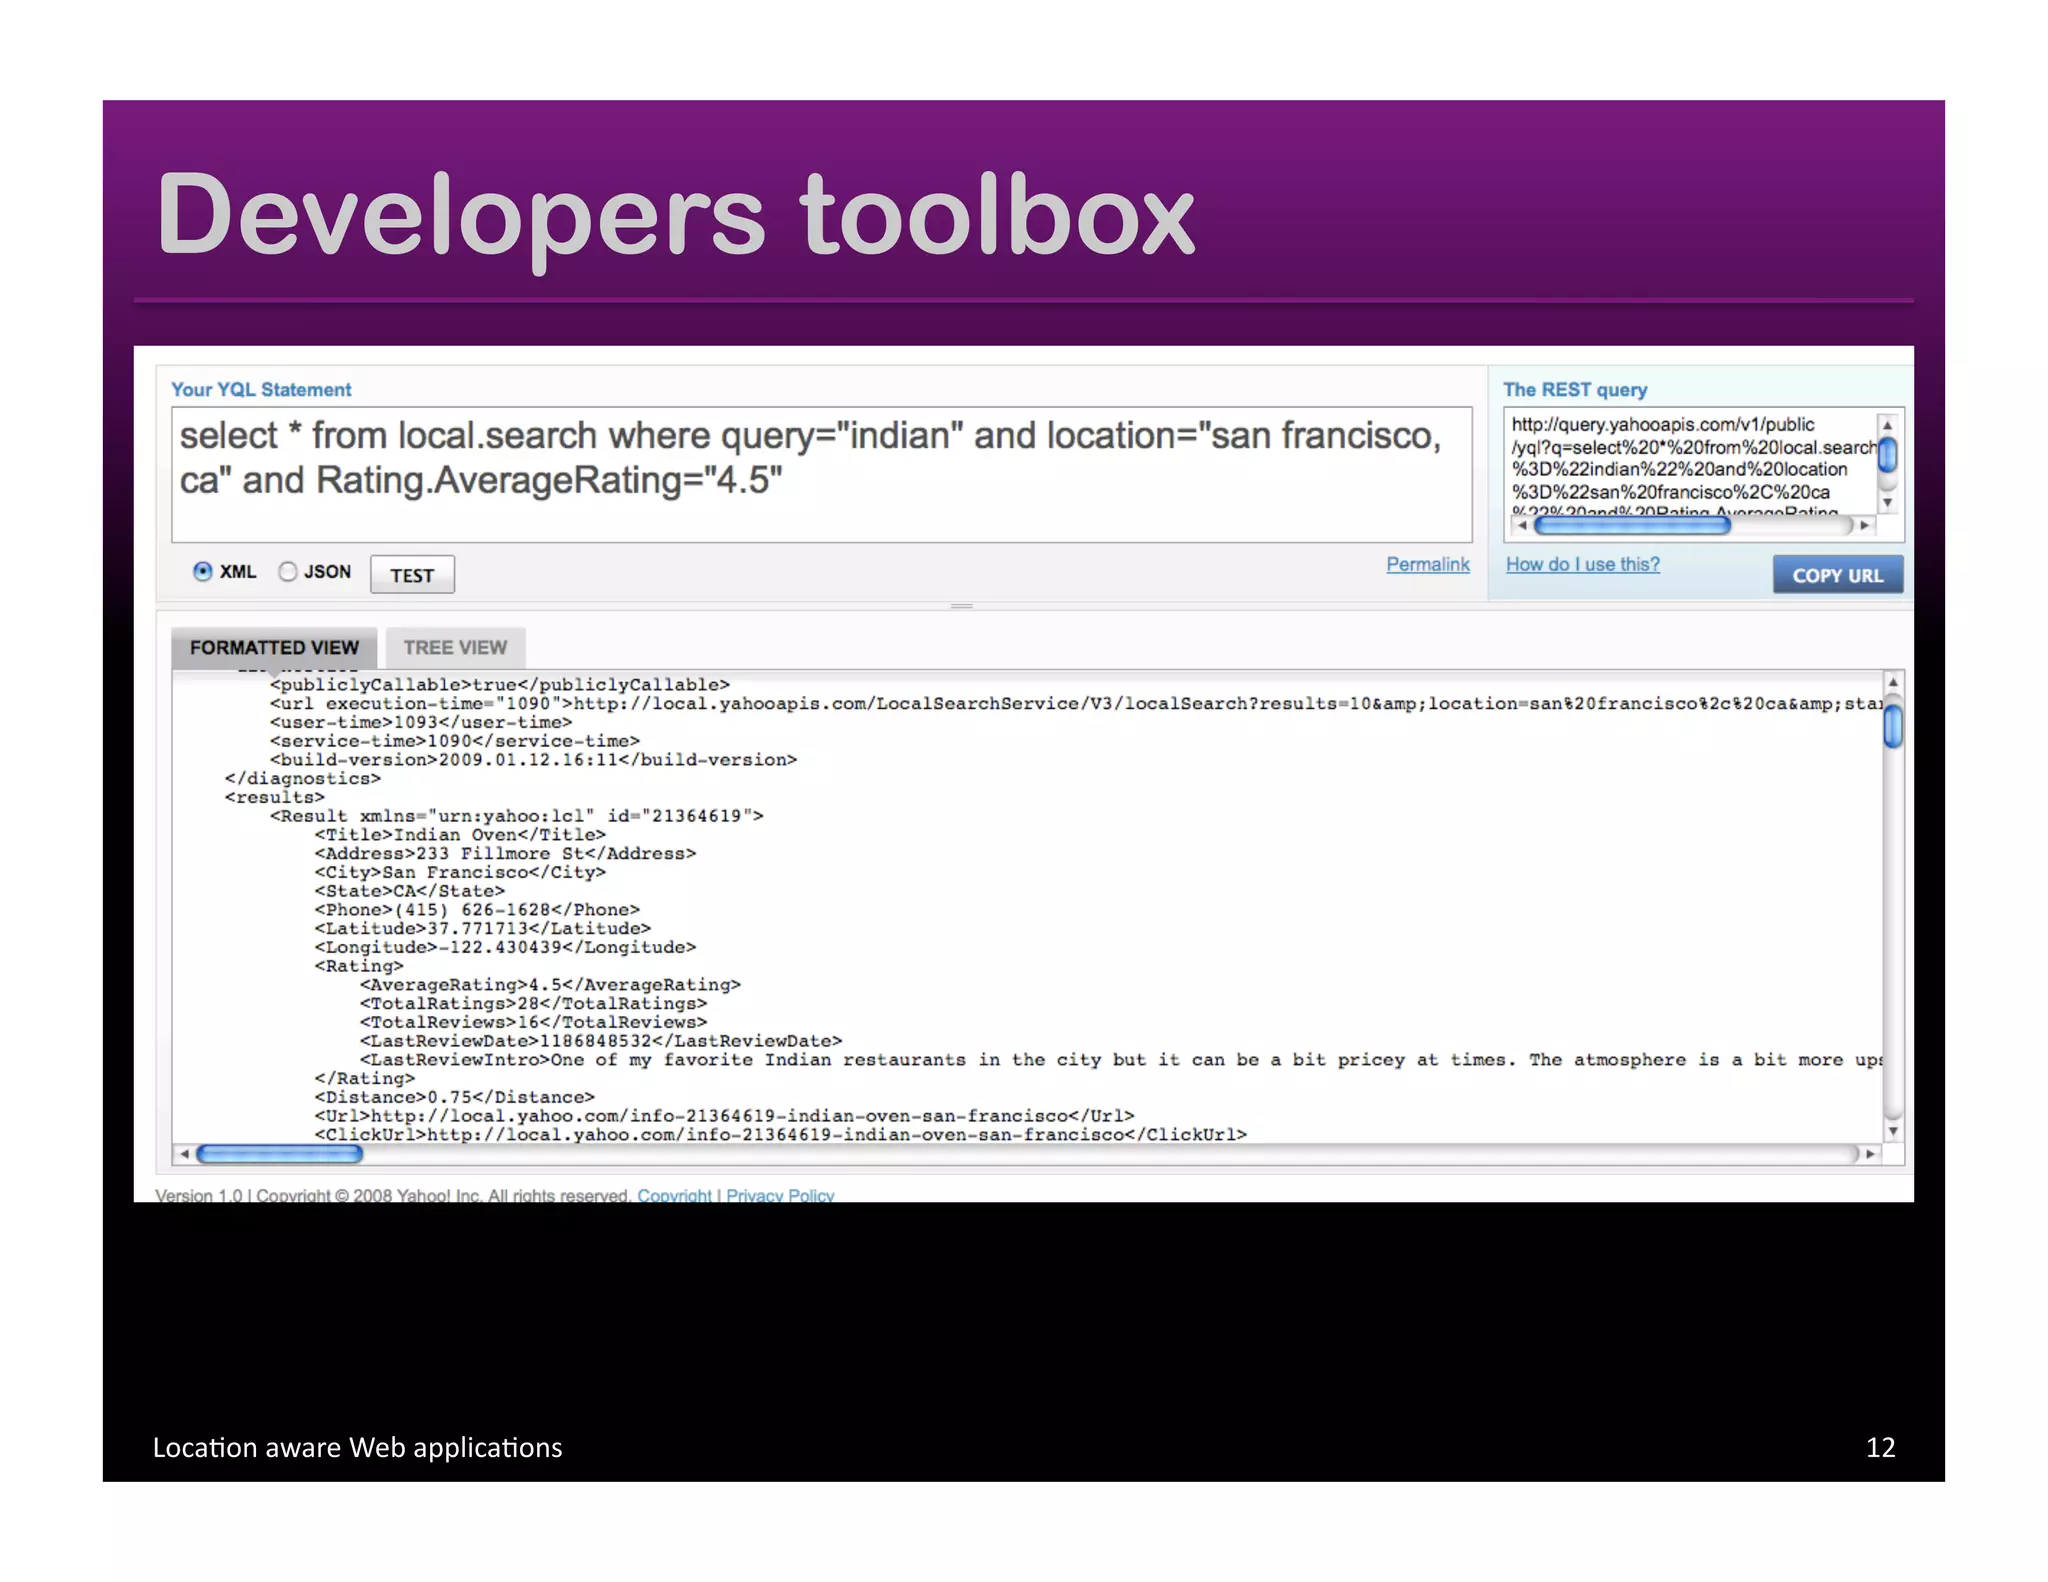Click the AverageRating value 4.5 line
Viewport: 2048px width, 1582px height.
(550, 985)
